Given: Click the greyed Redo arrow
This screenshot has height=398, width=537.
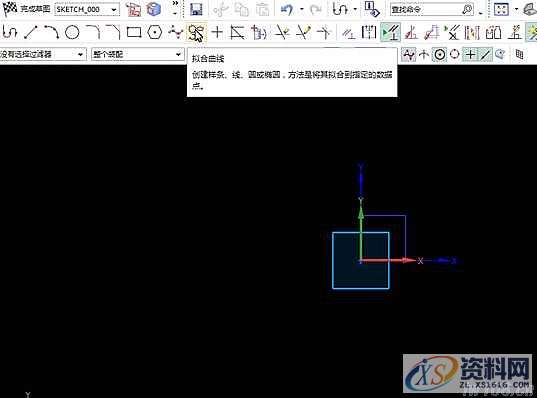Looking at the screenshot, I should click(315, 10).
